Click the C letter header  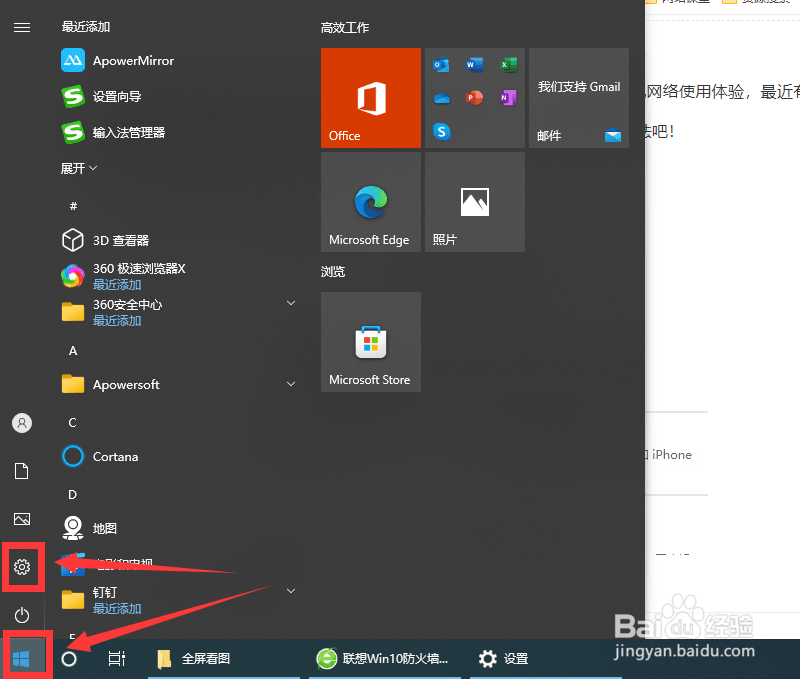(x=72, y=422)
